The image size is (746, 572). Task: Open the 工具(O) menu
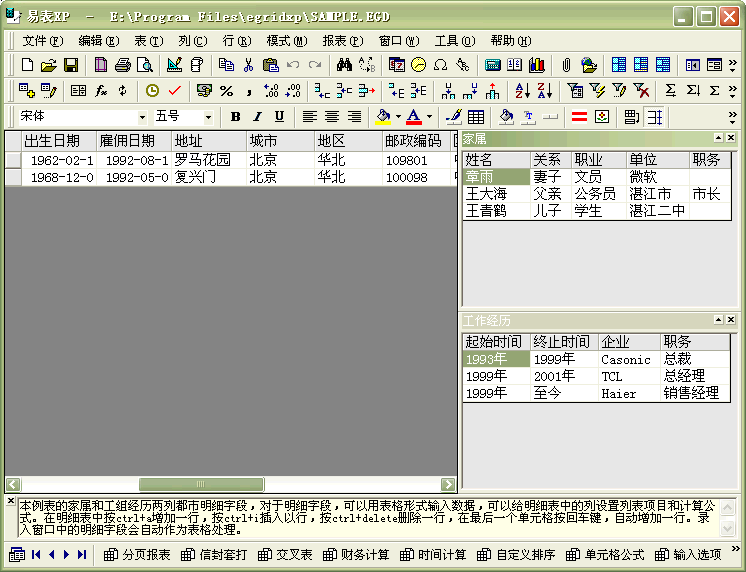coord(455,41)
